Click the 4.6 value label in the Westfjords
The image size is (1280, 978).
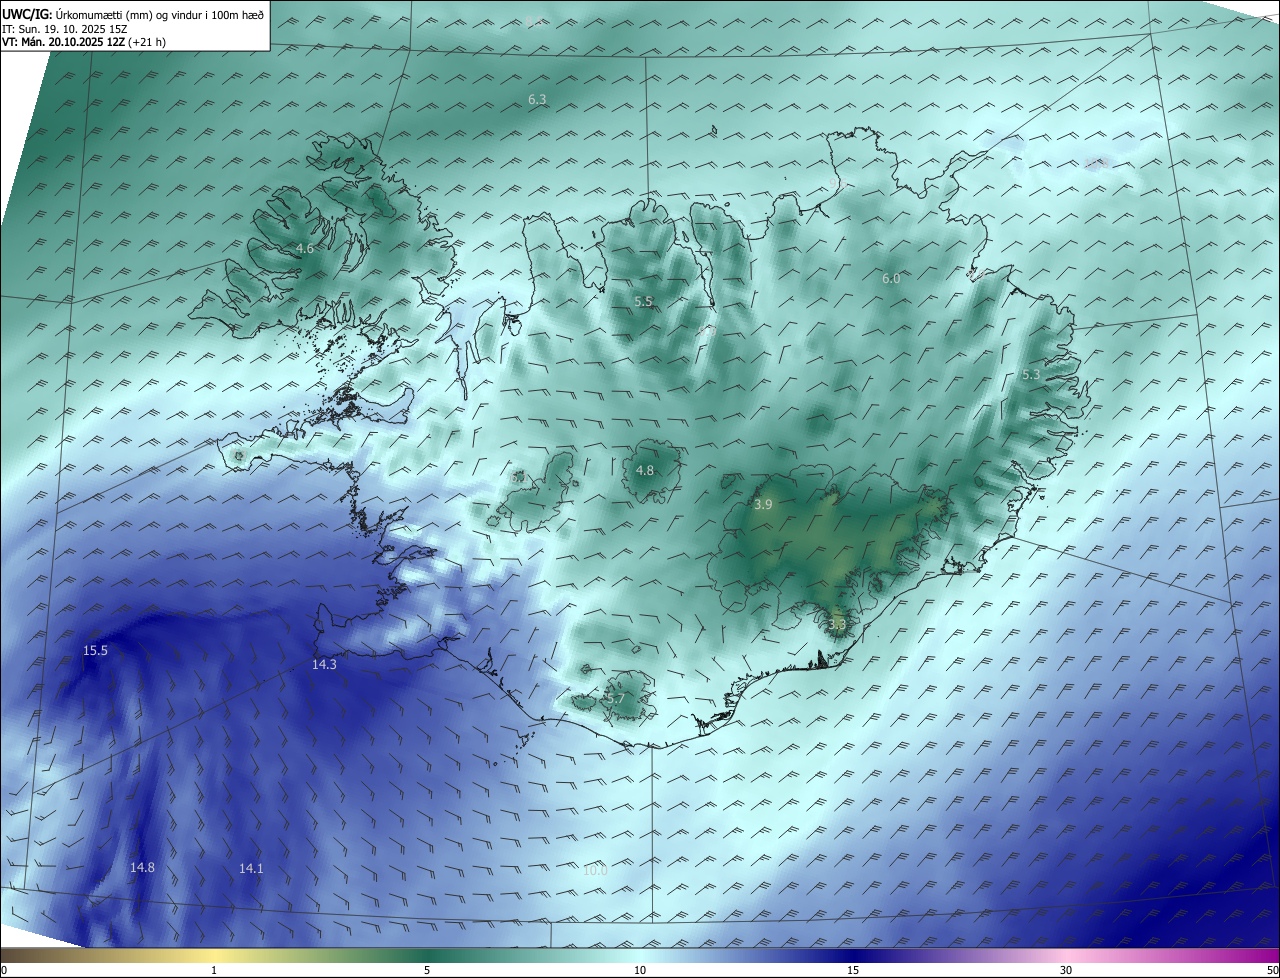click(305, 248)
